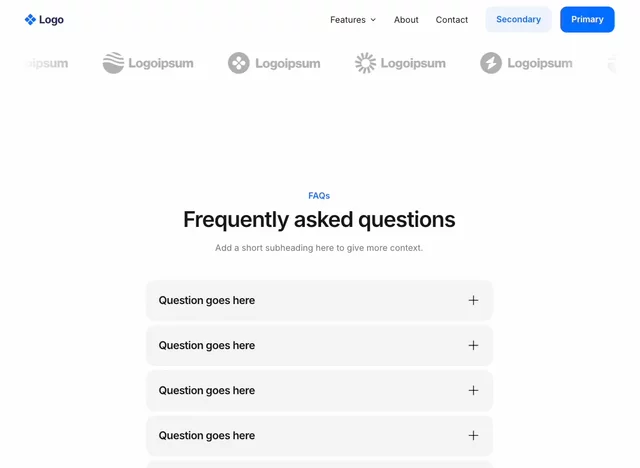Click the plus icon on first question
This screenshot has height=468, width=640.
coord(473,300)
